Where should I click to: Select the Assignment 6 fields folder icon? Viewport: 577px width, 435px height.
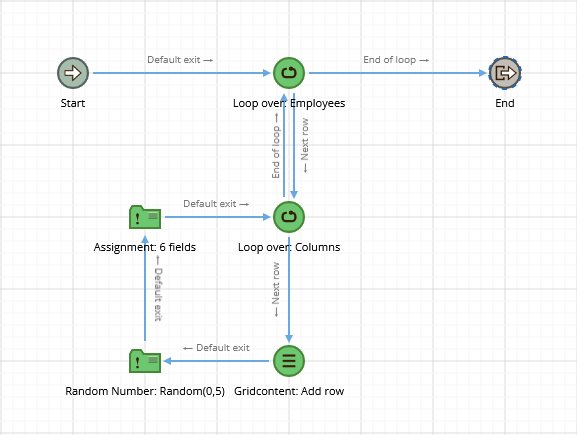point(145,217)
